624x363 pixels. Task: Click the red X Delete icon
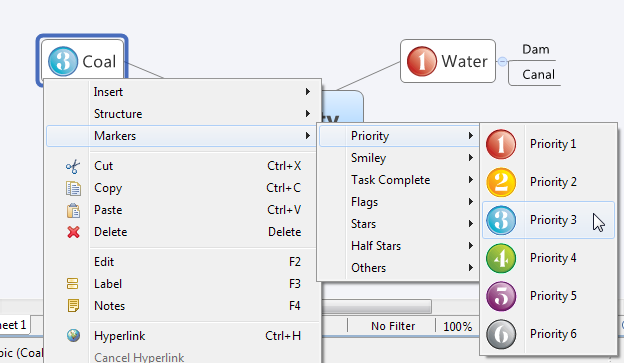73,232
